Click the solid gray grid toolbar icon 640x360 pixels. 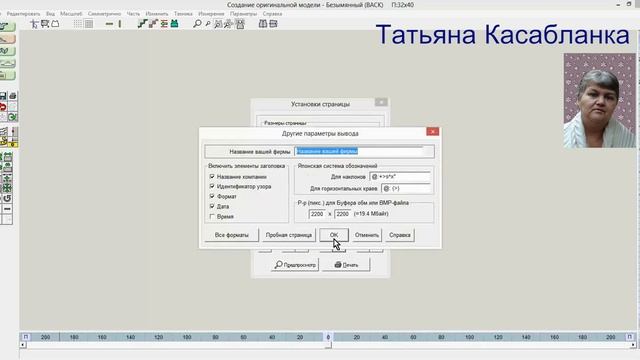[x=89, y=24]
